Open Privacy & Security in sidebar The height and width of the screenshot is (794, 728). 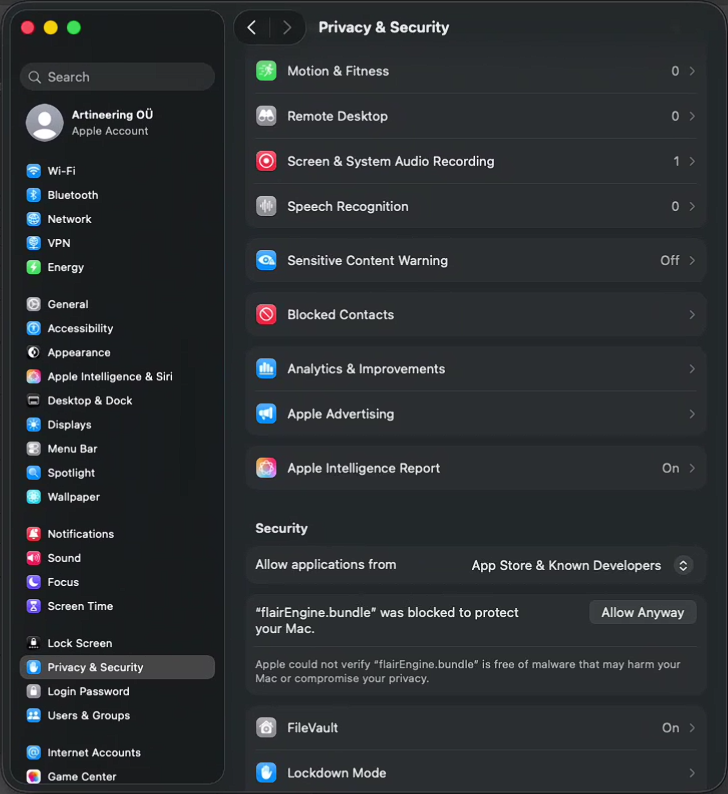click(117, 667)
